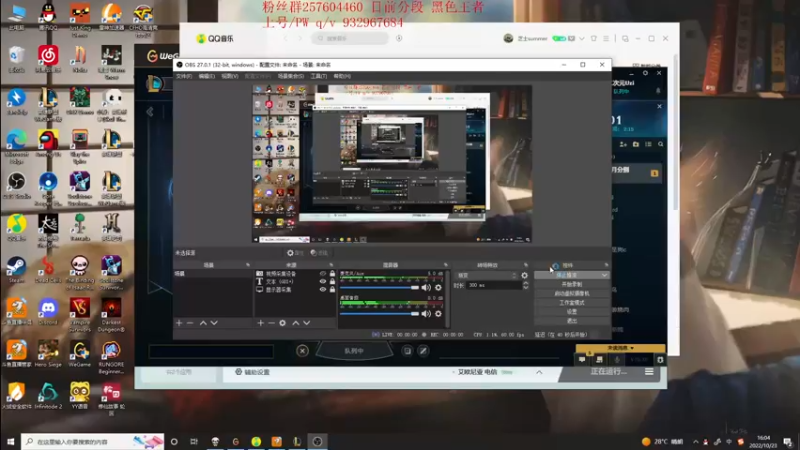Open the OBS Studio desktop shortcut
Screen dimensions: 800x450
(16, 186)
